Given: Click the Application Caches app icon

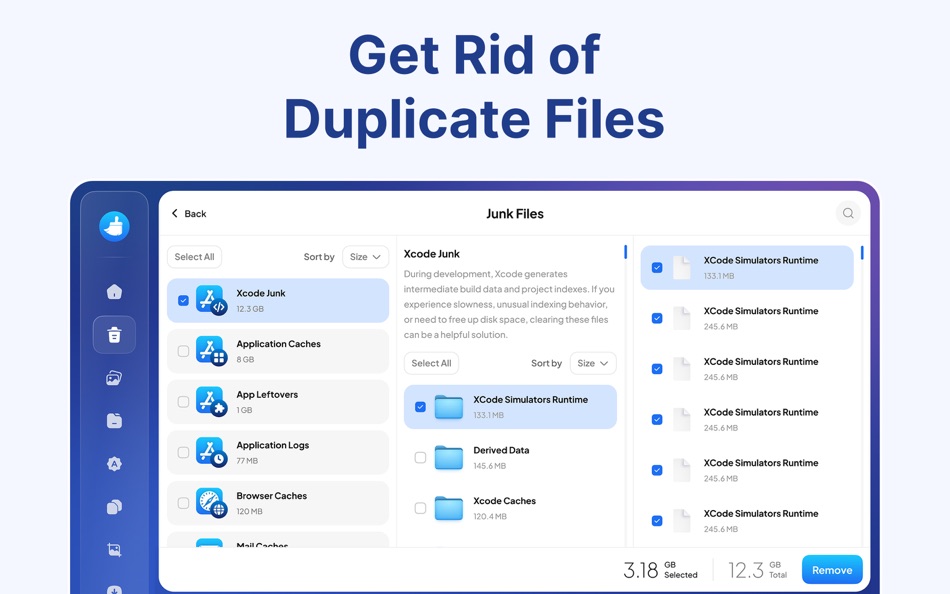Looking at the screenshot, I should point(211,351).
